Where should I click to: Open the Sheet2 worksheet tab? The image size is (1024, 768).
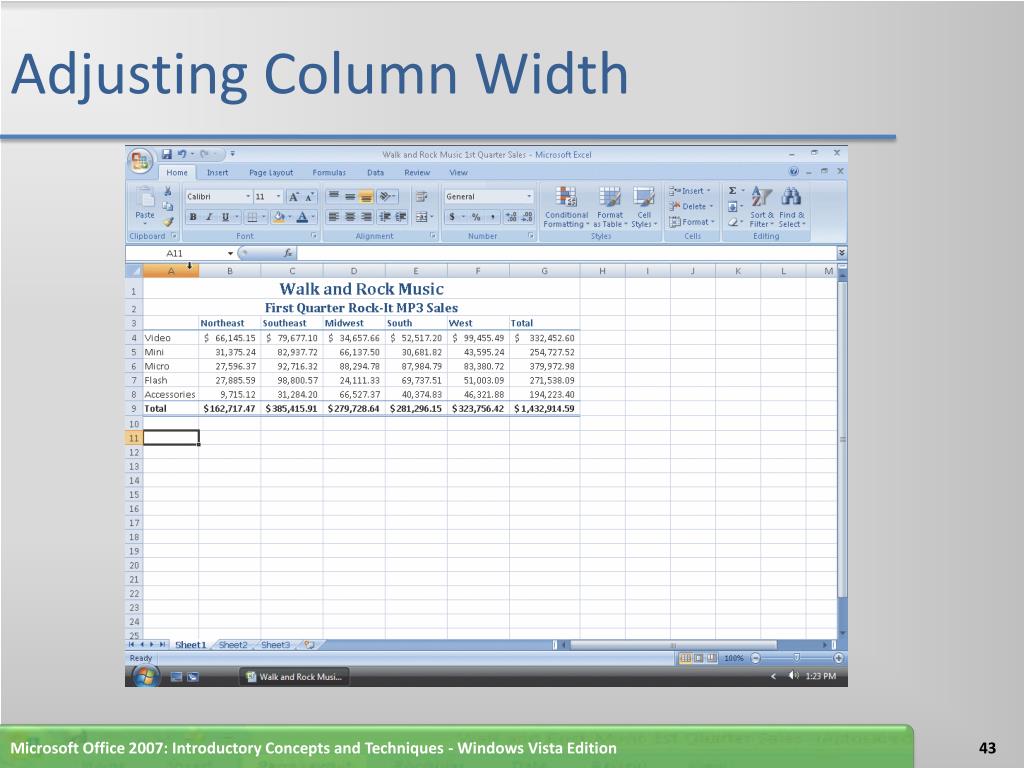pyautogui.click(x=233, y=645)
